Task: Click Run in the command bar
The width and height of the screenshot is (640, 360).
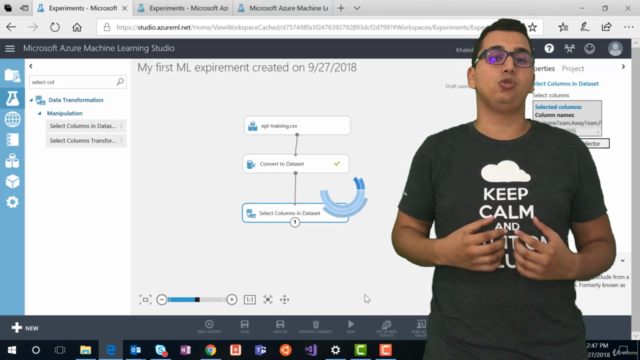Action: click(351, 327)
